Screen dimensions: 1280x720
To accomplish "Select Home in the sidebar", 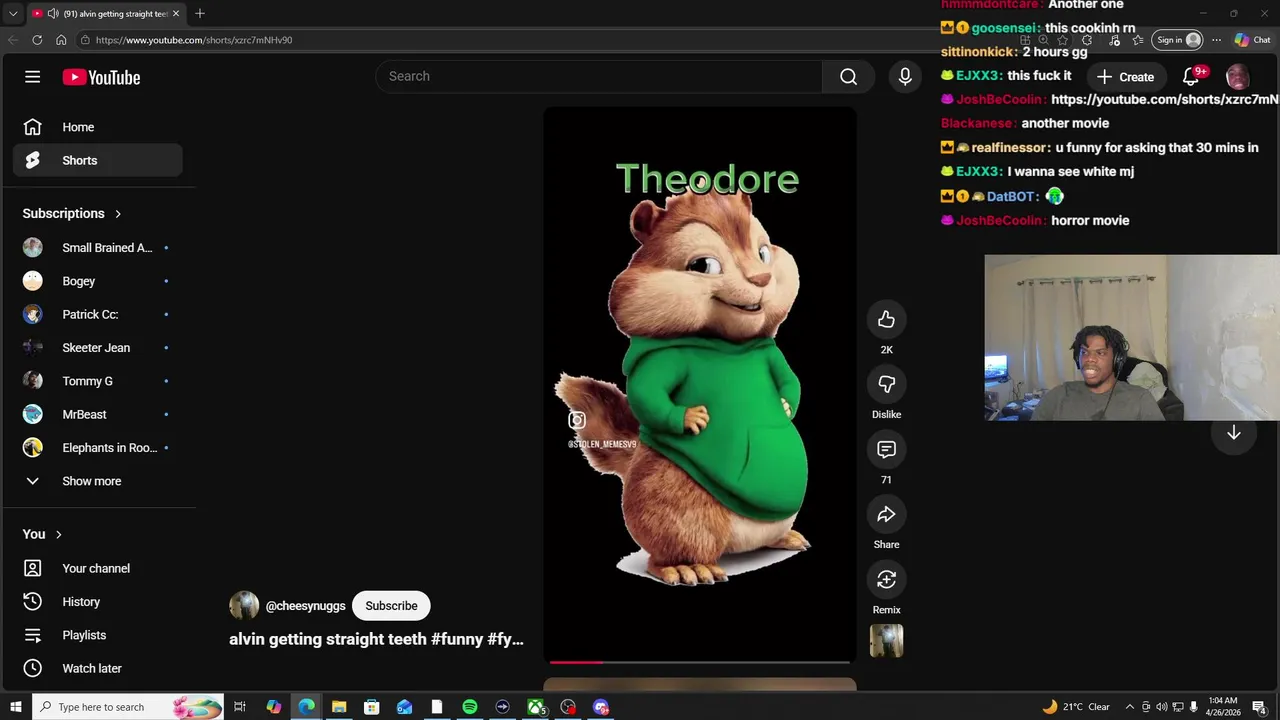I will (x=98, y=127).
